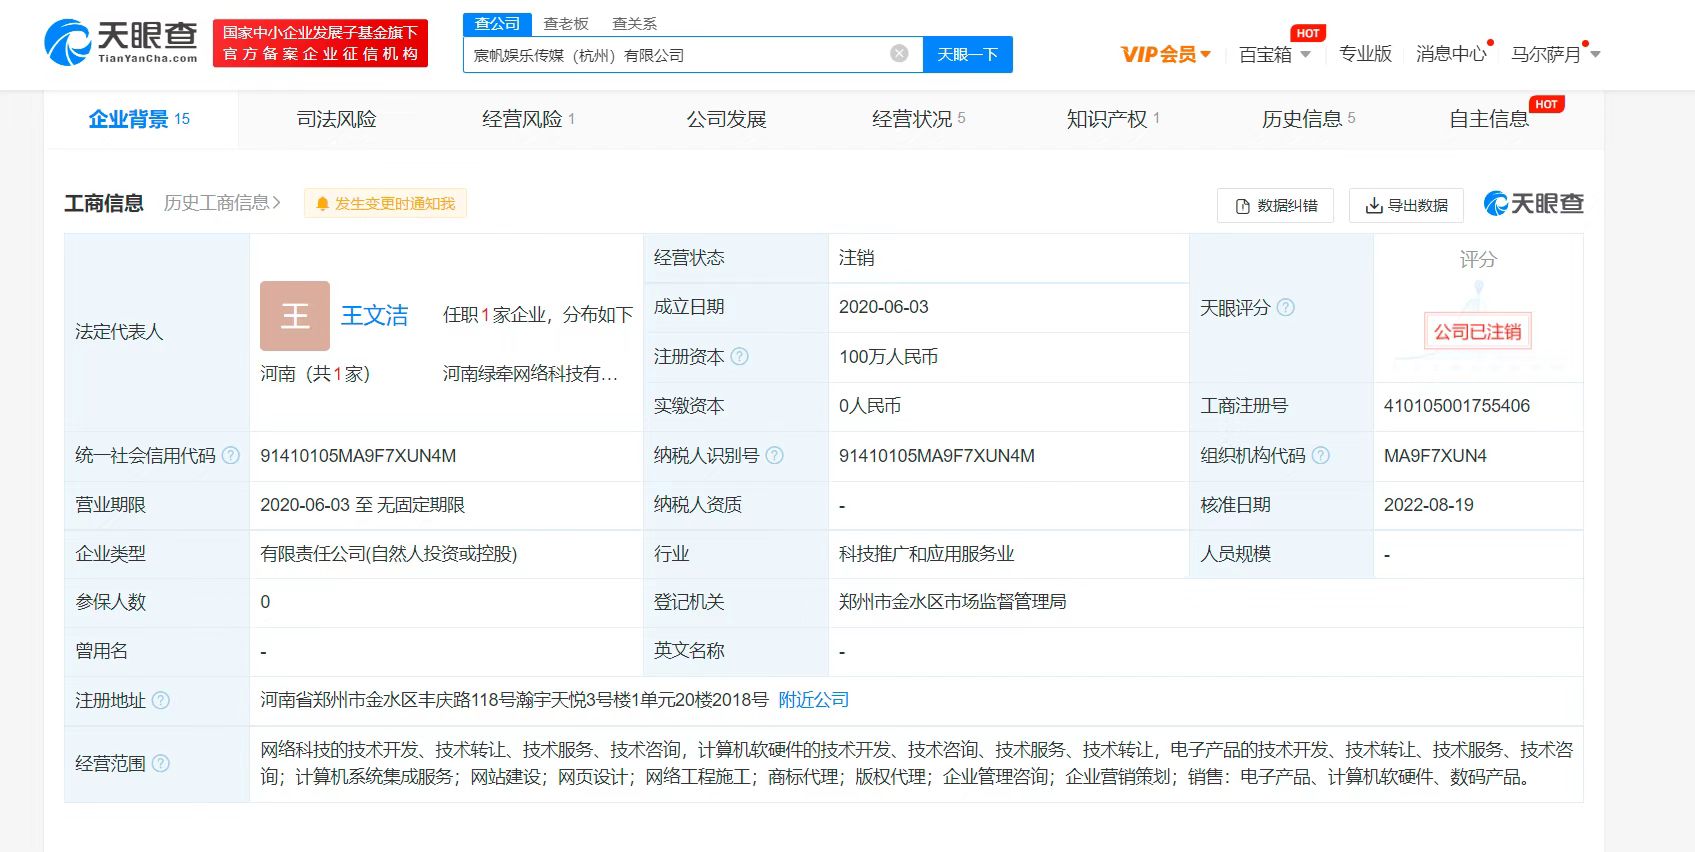
Task: Click the 注销 business status value
Action: click(x=857, y=258)
